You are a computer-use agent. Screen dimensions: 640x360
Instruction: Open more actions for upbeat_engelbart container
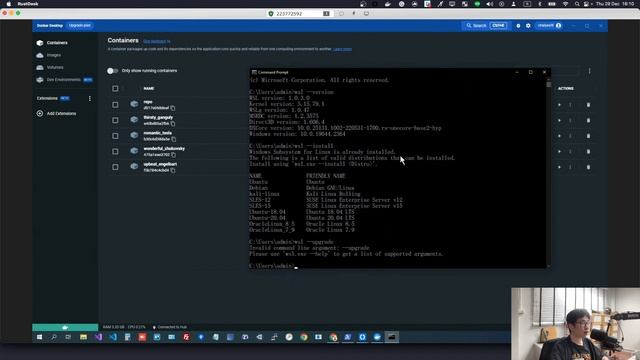coord(570,167)
